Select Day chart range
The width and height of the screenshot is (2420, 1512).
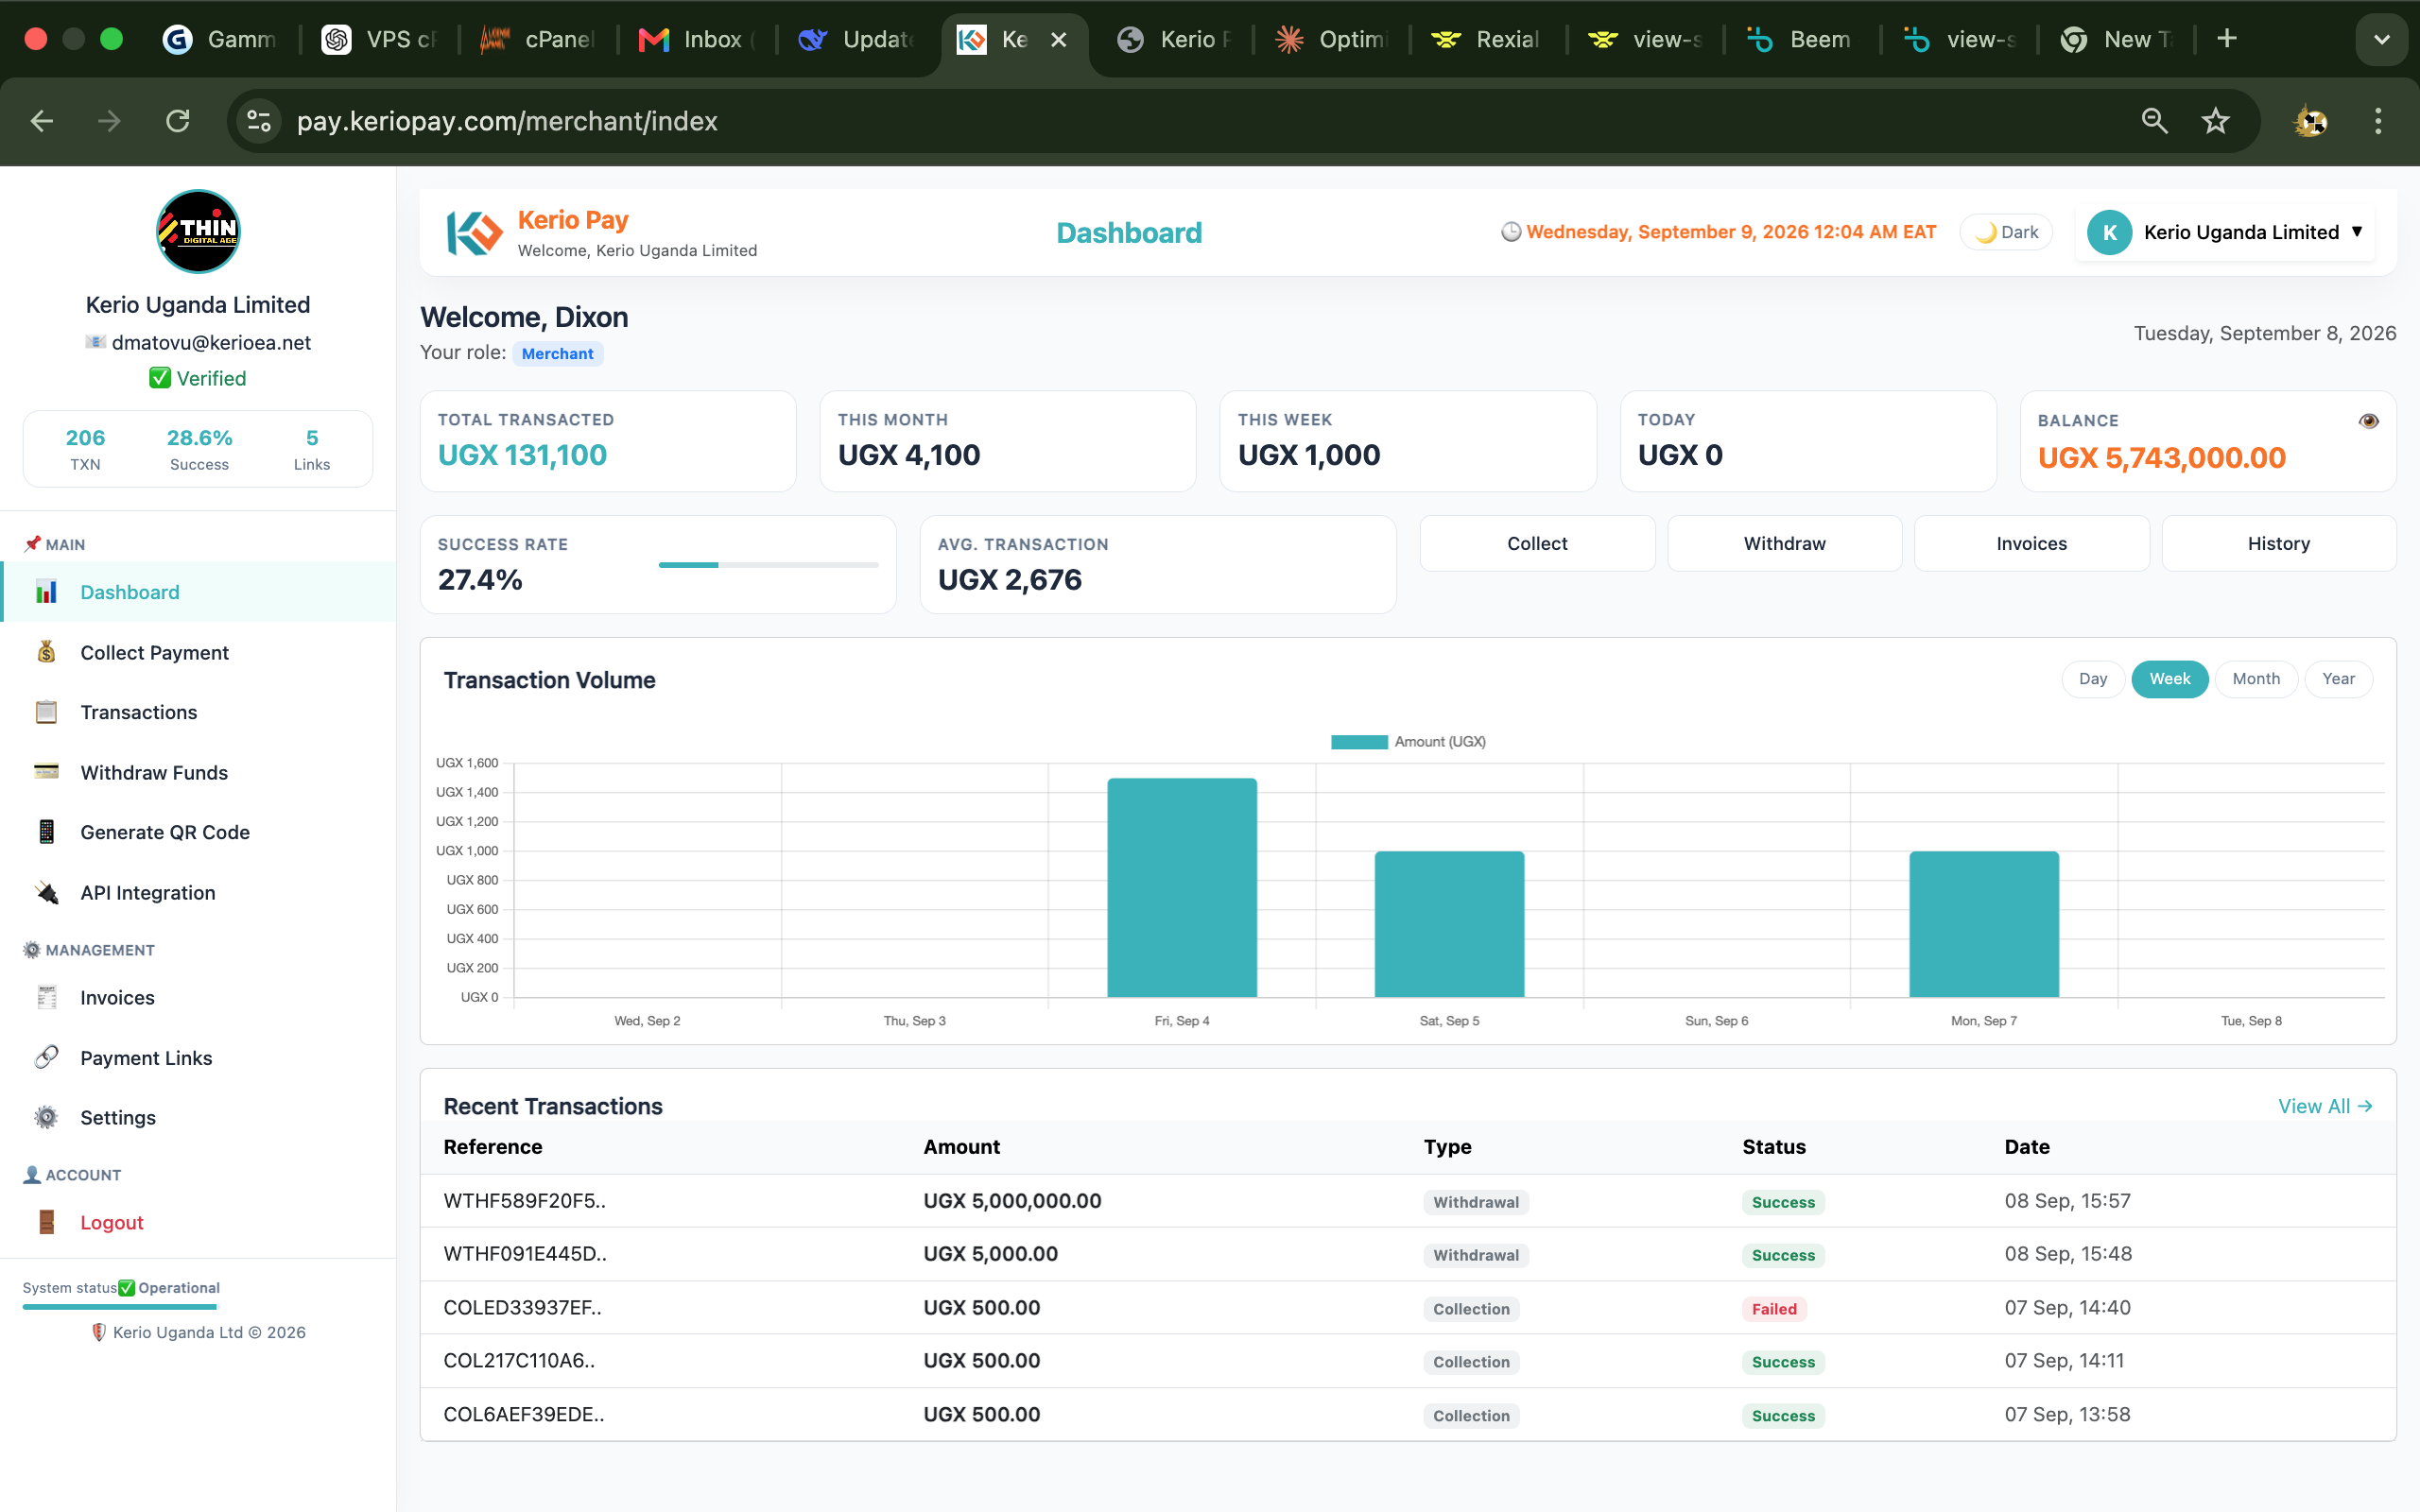[2093, 679]
